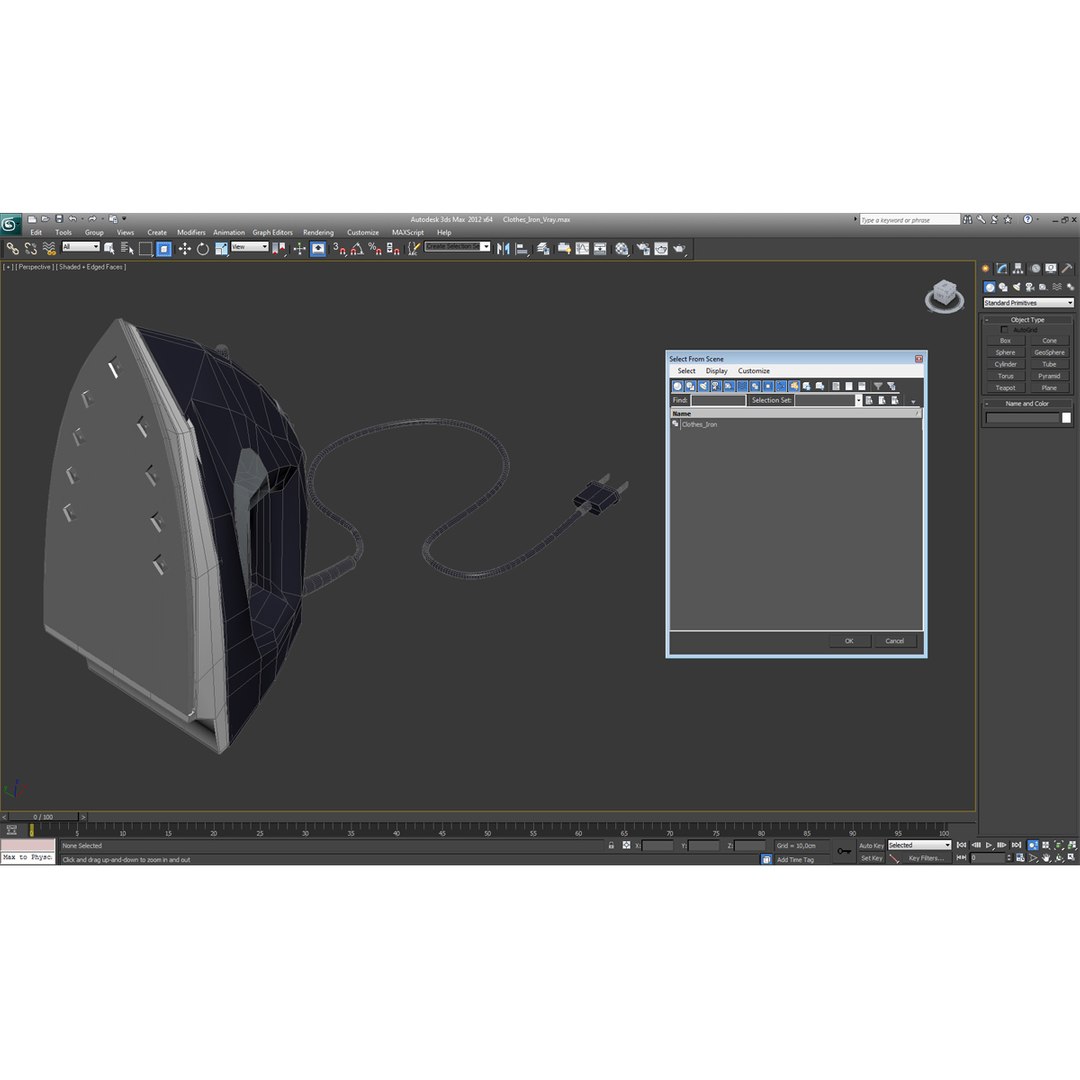This screenshot has height=1080, width=1080.
Task: Toggle Window/Crossing selection mode
Action: pyautogui.click(x=164, y=249)
